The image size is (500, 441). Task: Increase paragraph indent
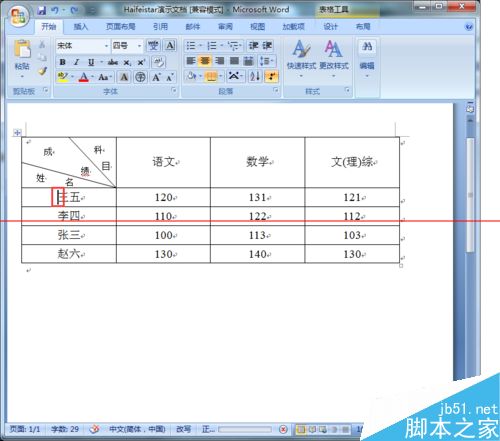tap(267, 45)
